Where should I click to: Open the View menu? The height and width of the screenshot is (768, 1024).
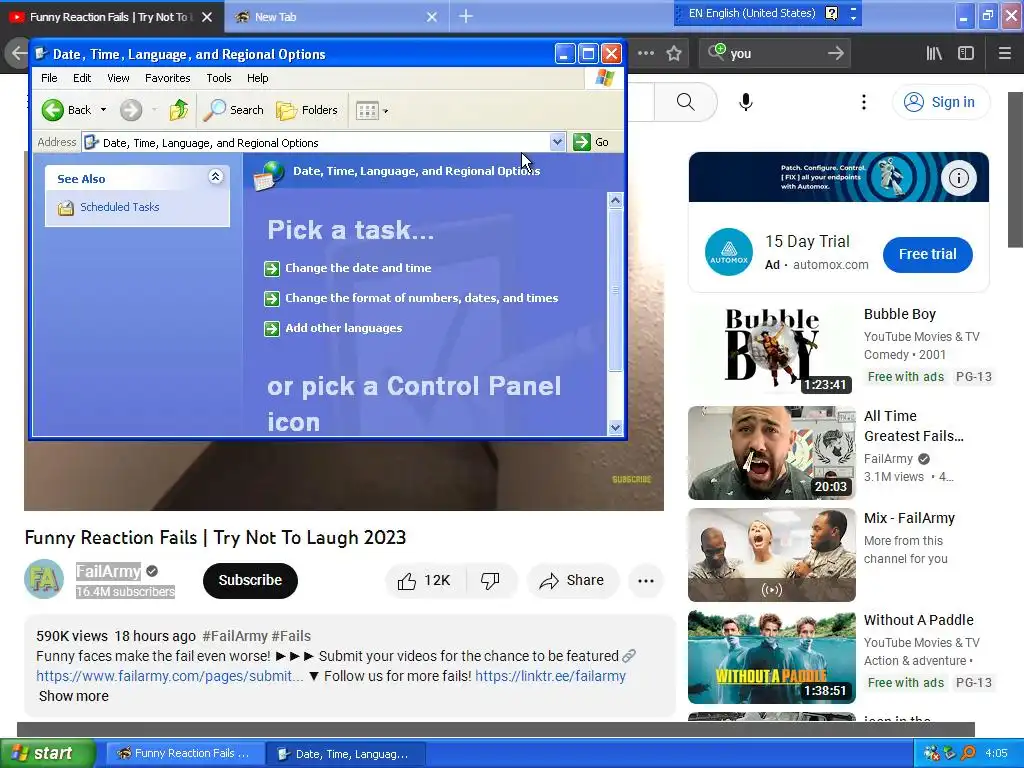pyautogui.click(x=118, y=78)
